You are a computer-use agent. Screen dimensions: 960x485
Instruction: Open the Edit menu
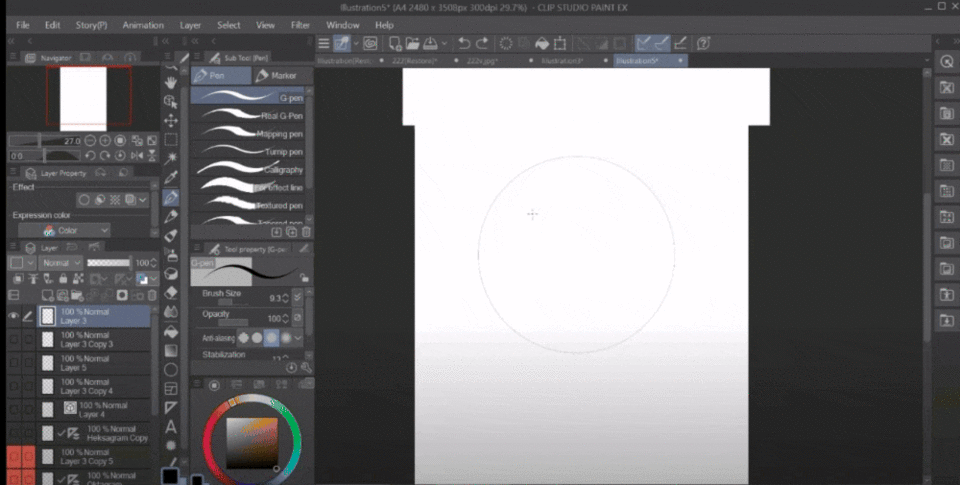[53, 25]
